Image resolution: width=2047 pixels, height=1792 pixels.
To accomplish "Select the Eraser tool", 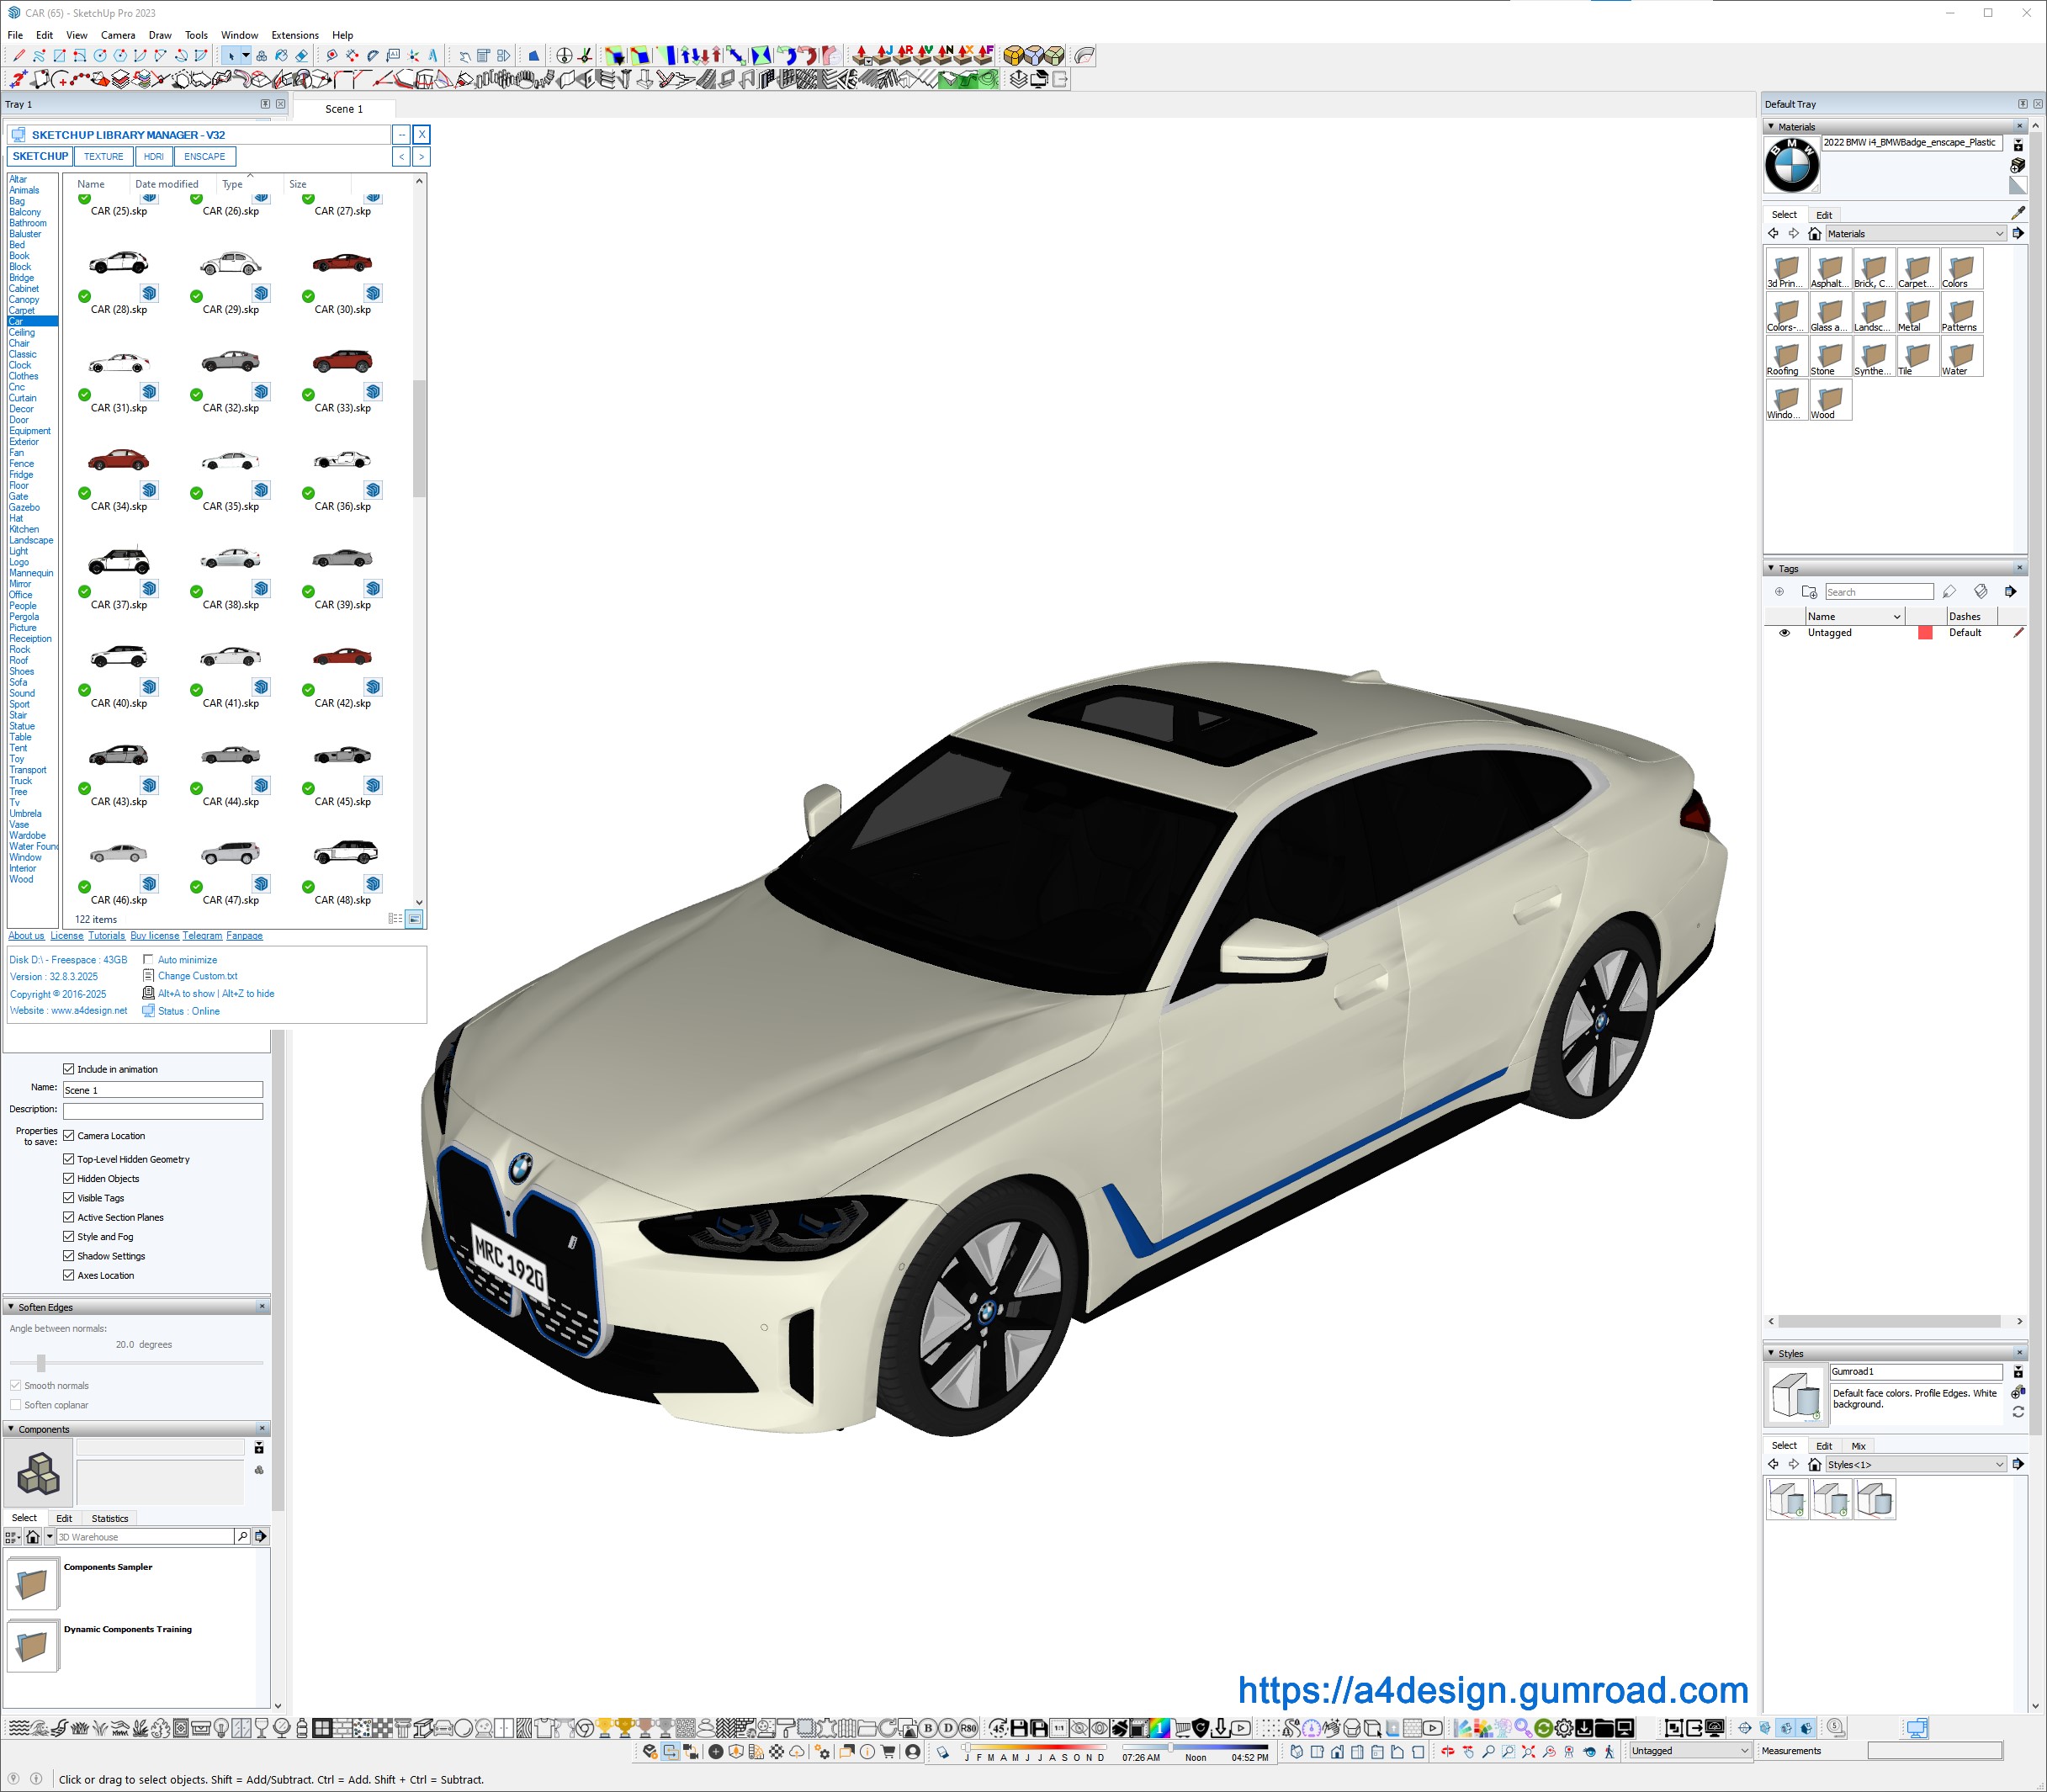I will pyautogui.click(x=301, y=56).
